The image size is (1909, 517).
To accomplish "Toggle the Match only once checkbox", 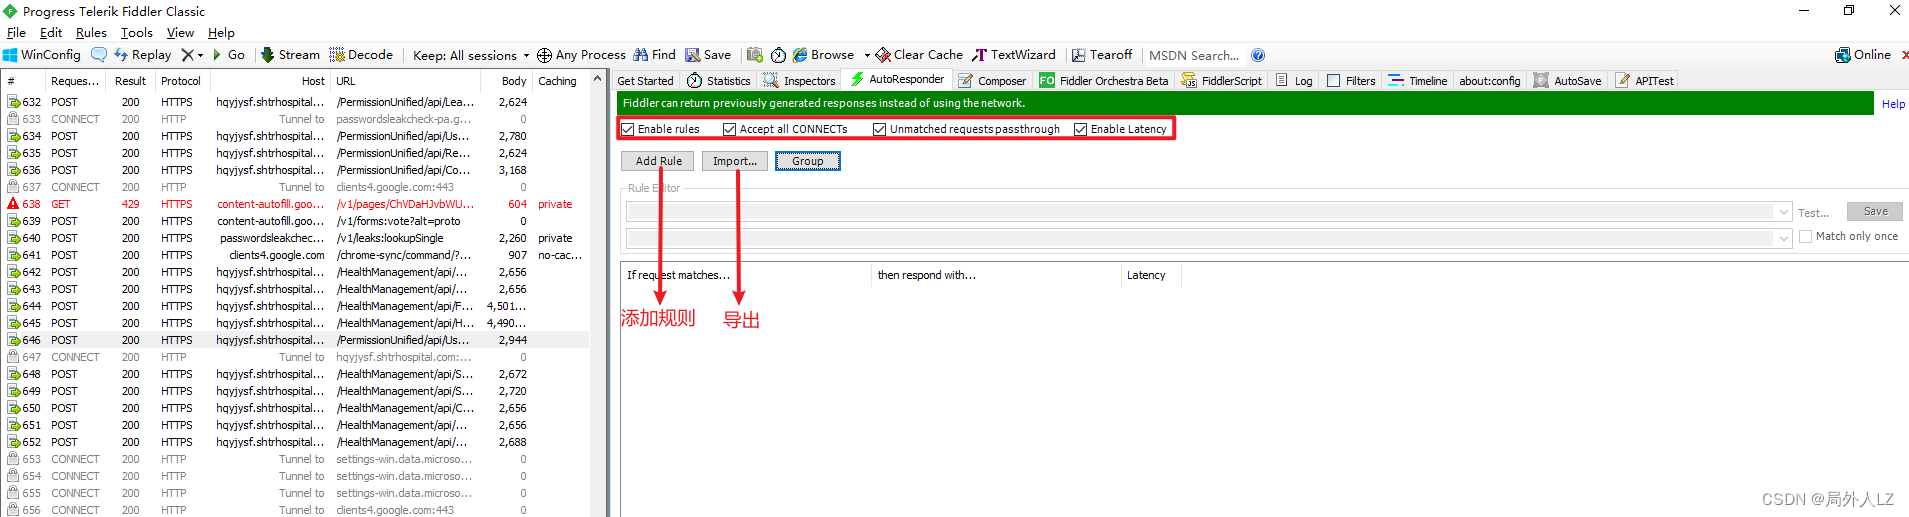I will coord(1806,237).
